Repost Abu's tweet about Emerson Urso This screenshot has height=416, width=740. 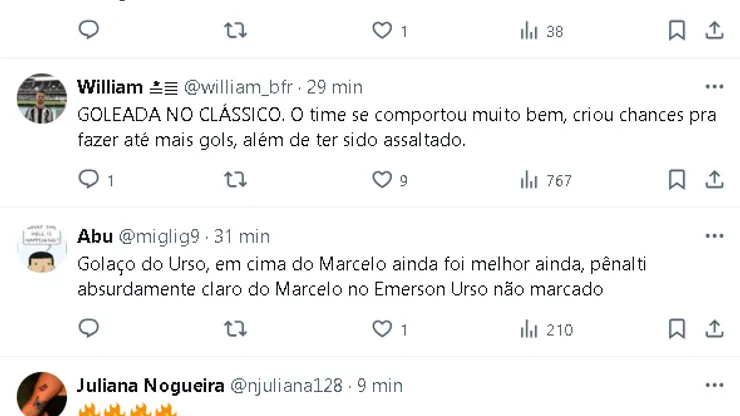pos(235,329)
